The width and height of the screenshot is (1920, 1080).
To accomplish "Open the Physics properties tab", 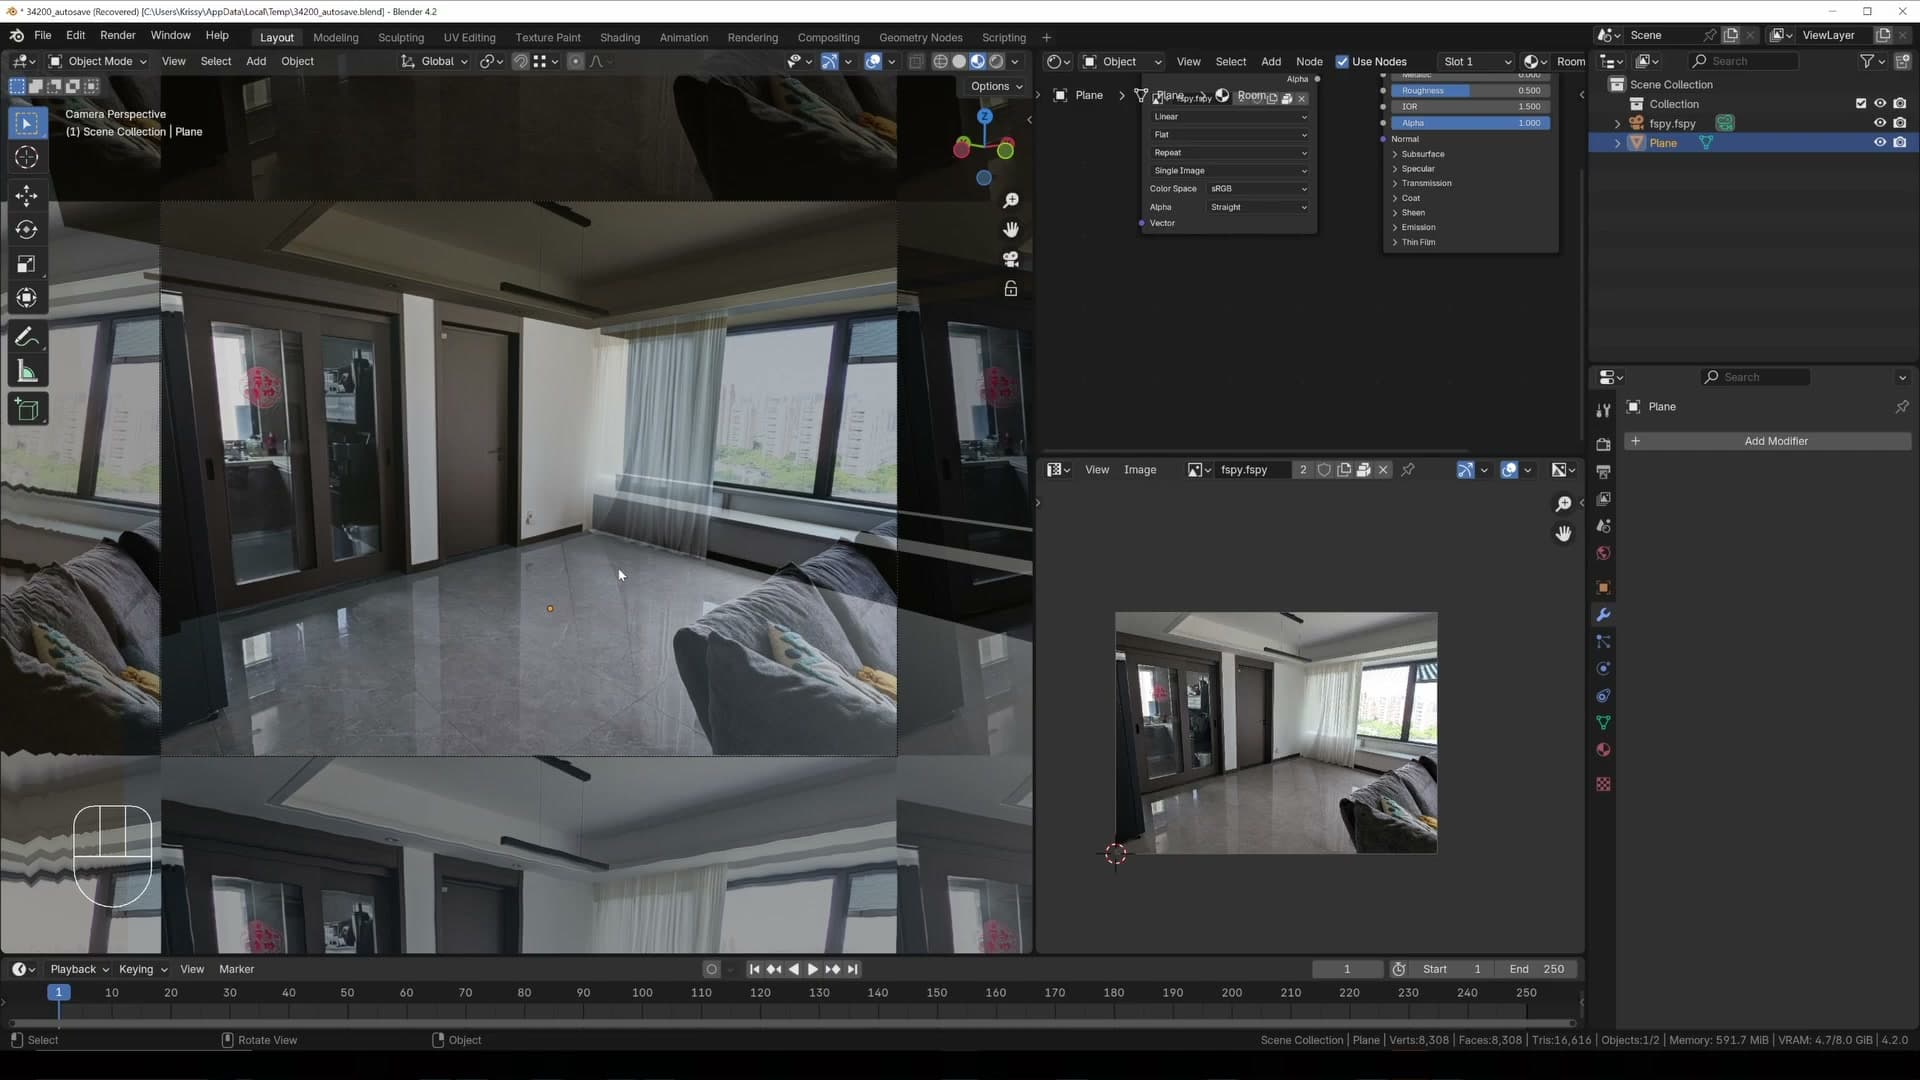I will [1603, 669].
